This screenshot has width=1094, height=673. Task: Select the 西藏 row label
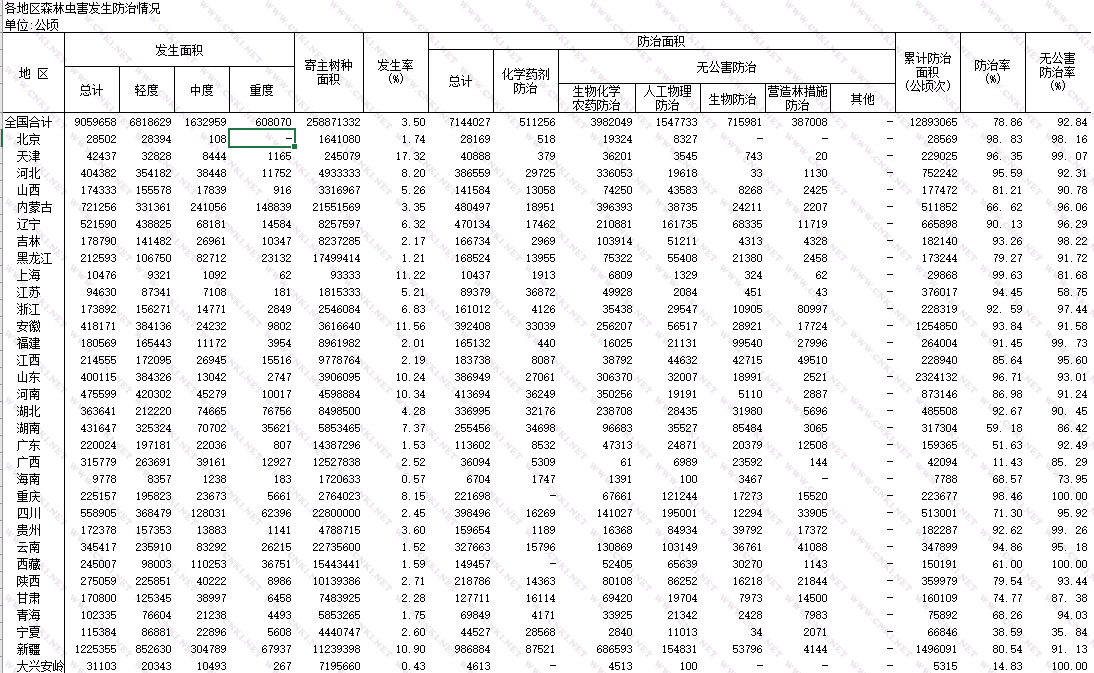(29, 564)
